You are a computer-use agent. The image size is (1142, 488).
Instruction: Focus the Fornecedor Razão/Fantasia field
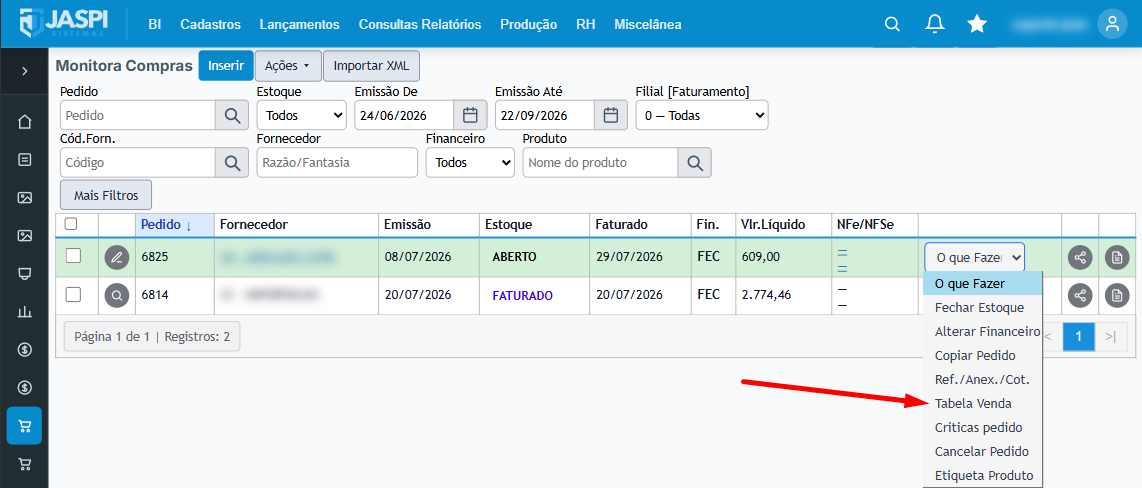pyautogui.click(x=337, y=162)
